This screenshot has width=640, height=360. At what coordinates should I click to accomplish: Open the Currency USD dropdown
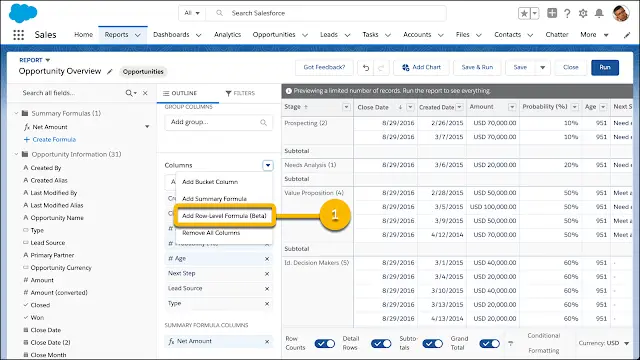coord(604,343)
